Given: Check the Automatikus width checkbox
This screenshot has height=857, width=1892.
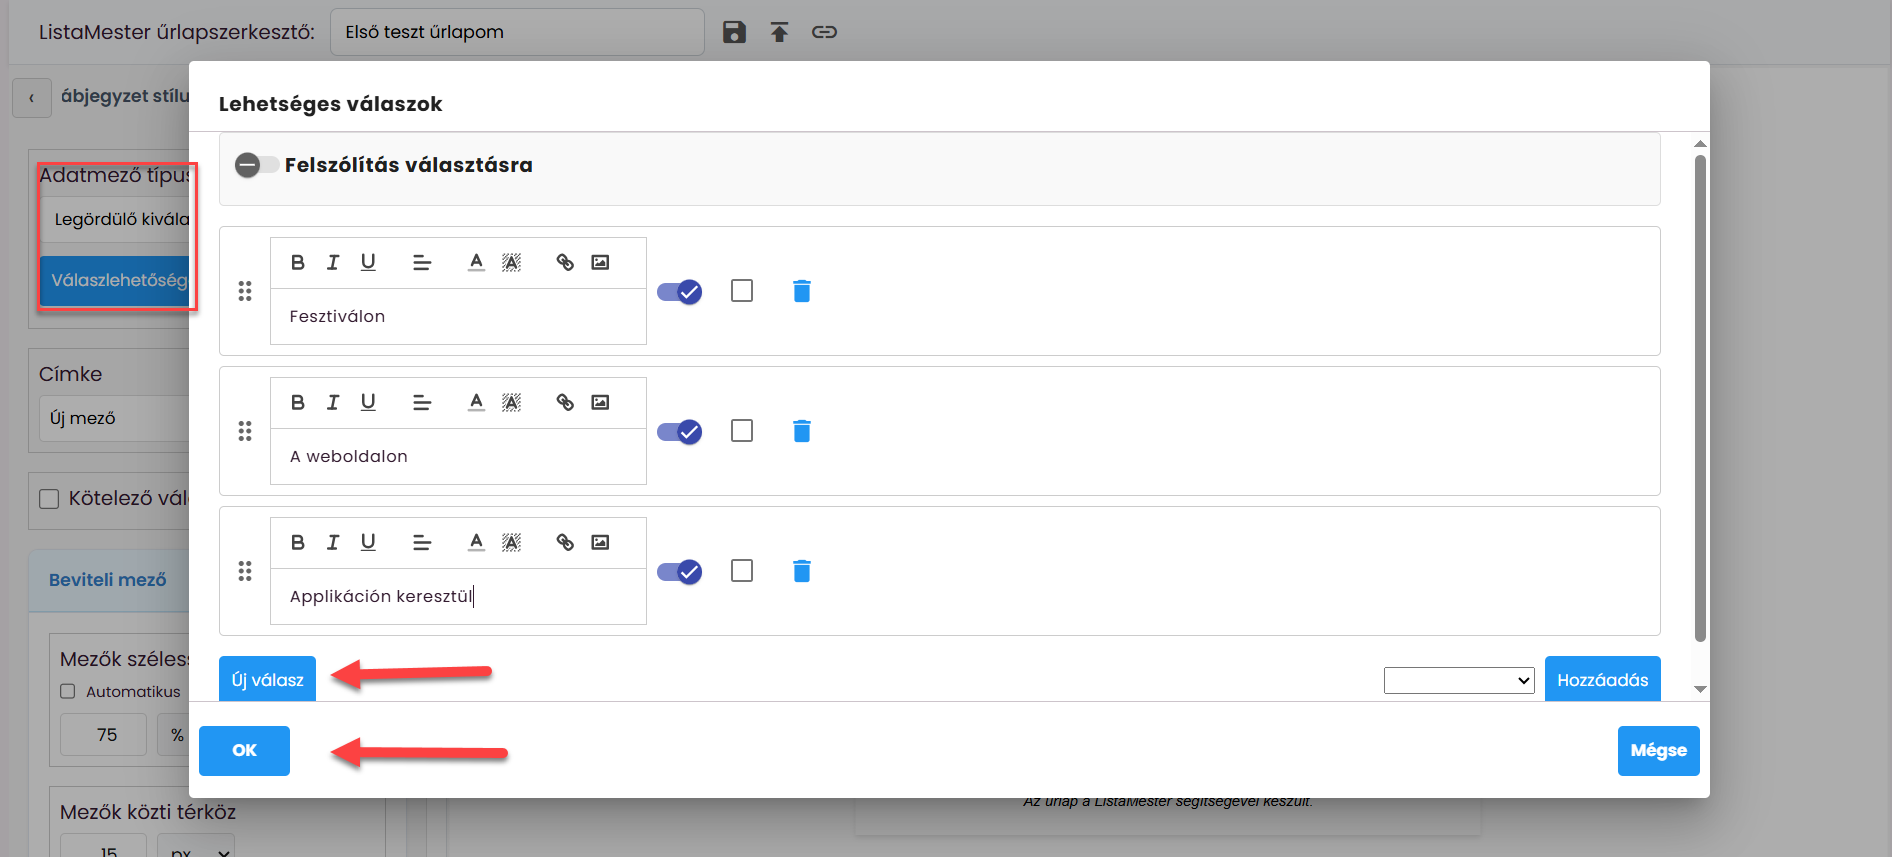Looking at the screenshot, I should coord(68,691).
